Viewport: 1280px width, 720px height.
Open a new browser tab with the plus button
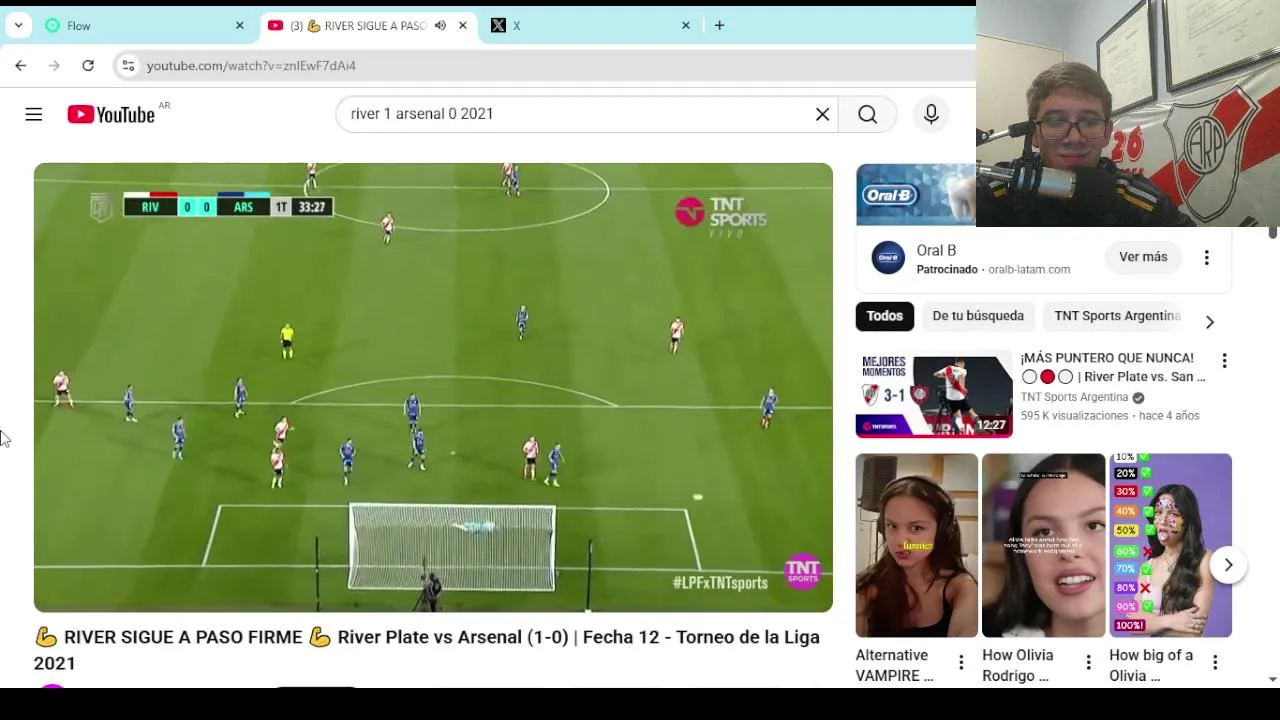pyautogui.click(x=719, y=25)
